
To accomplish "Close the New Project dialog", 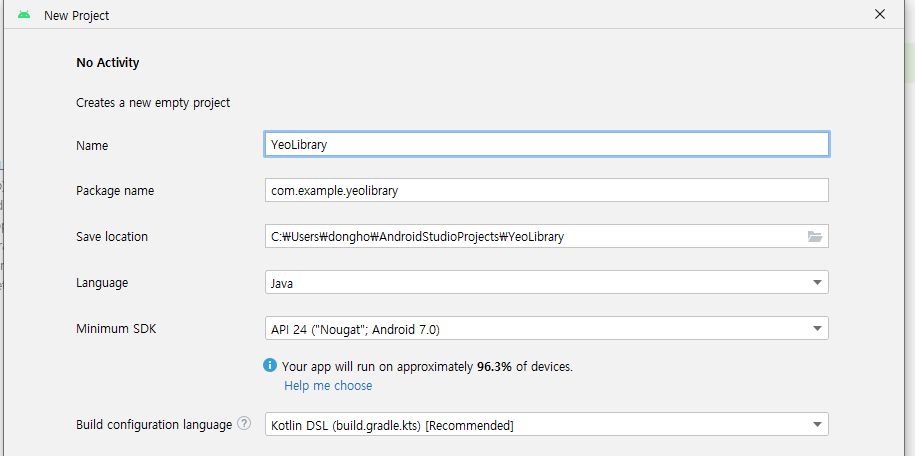I will coord(879,15).
